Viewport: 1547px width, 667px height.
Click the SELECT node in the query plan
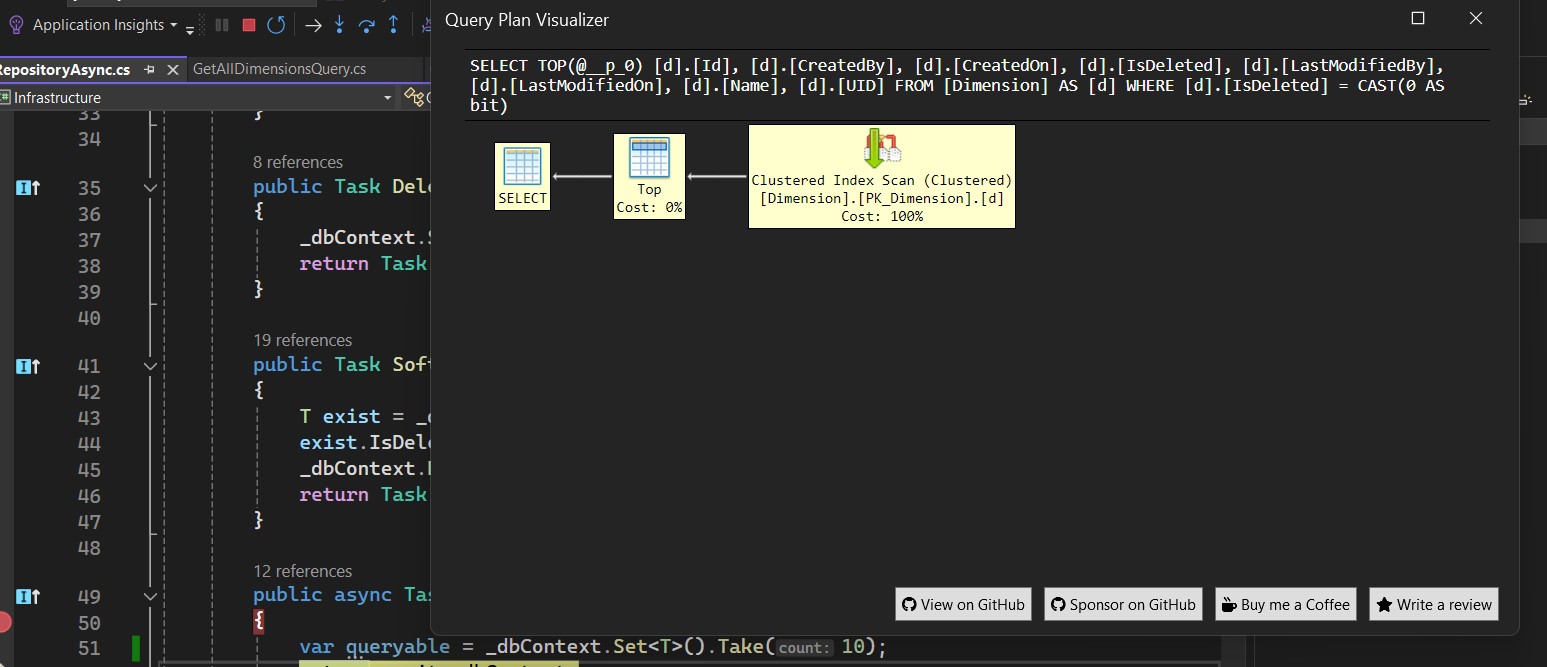[521, 176]
